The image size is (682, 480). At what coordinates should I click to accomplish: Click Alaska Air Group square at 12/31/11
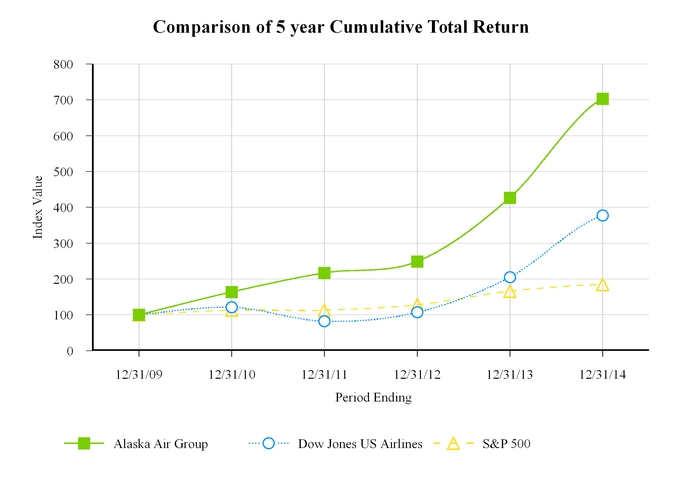[x=324, y=273]
